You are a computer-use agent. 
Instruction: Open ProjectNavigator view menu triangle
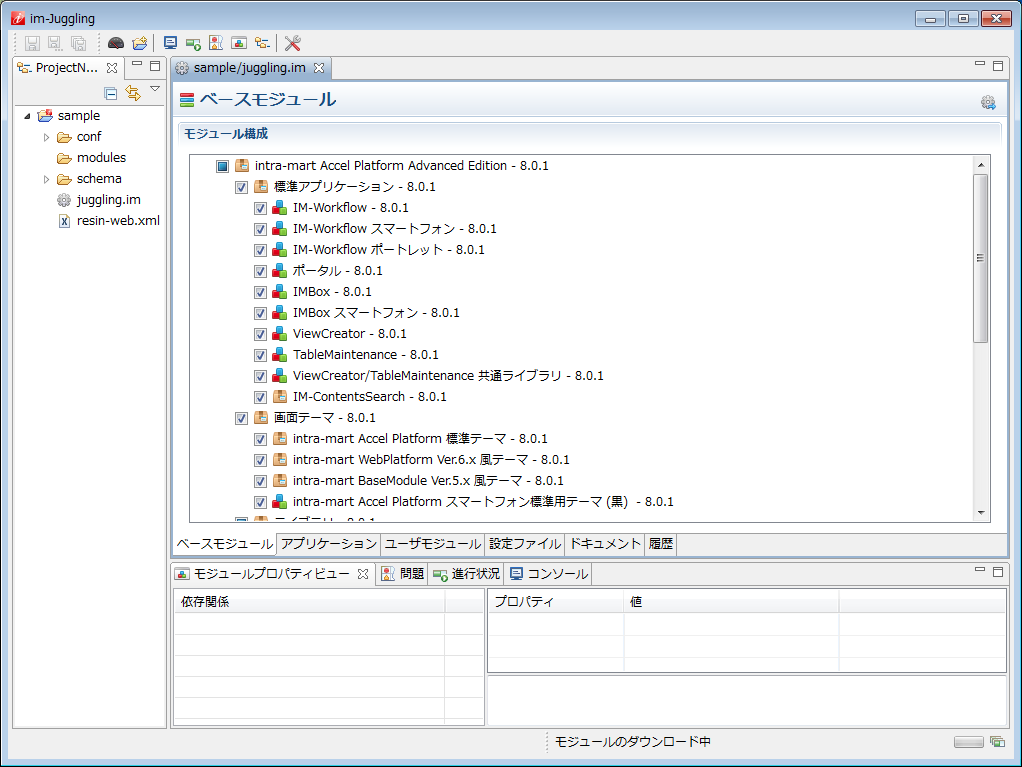[x=155, y=89]
